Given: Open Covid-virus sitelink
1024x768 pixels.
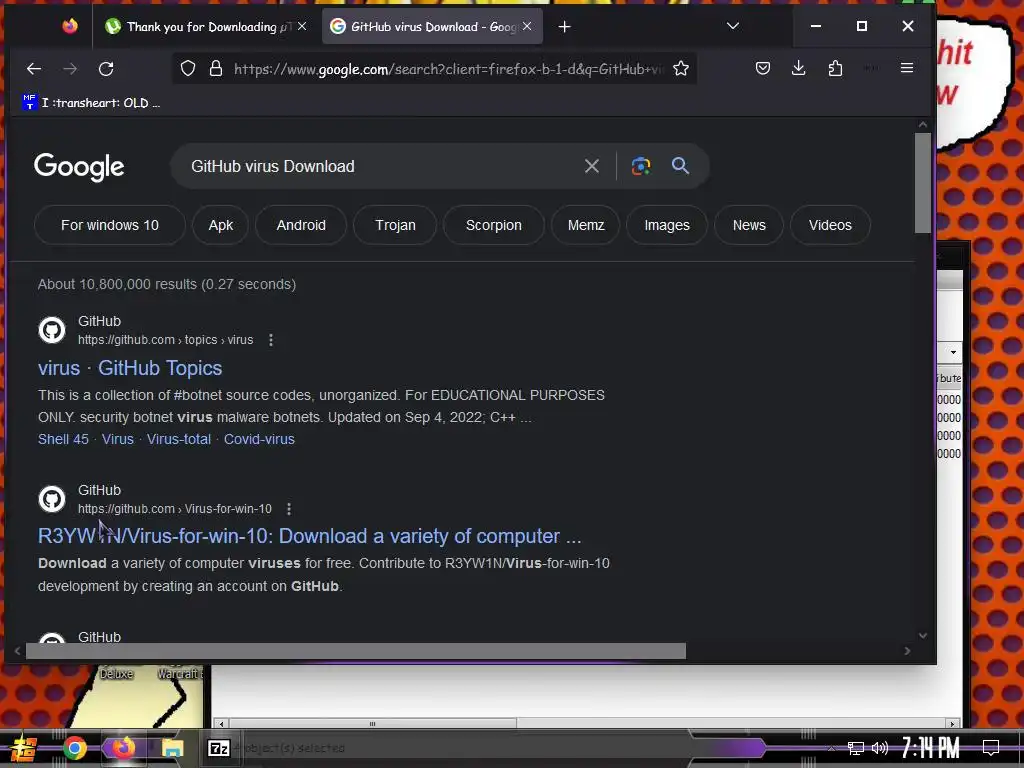Looking at the screenshot, I should (259, 440).
